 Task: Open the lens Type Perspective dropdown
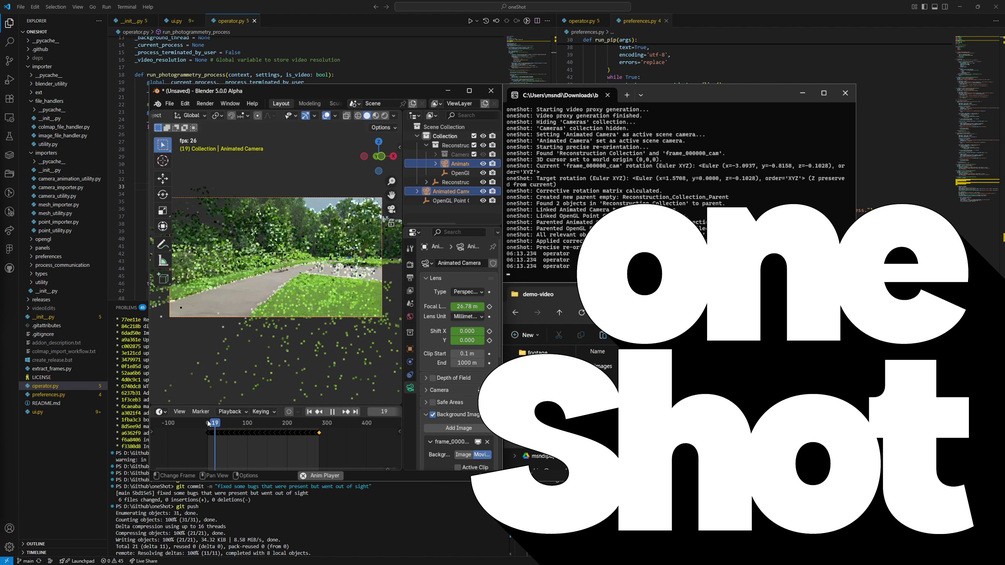pyautogui.click(x=467, y=291)
